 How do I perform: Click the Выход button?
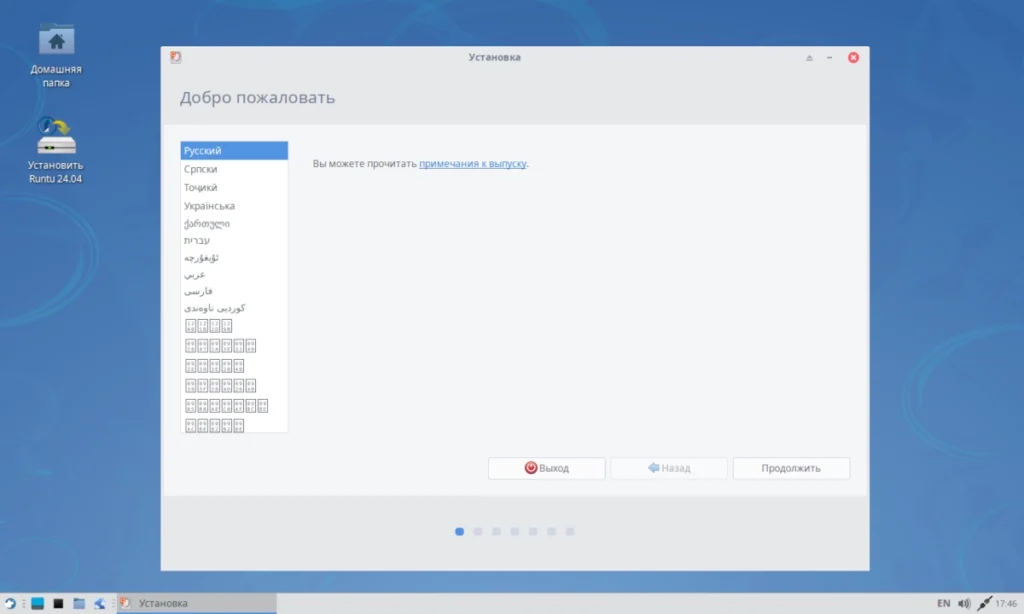547,468
